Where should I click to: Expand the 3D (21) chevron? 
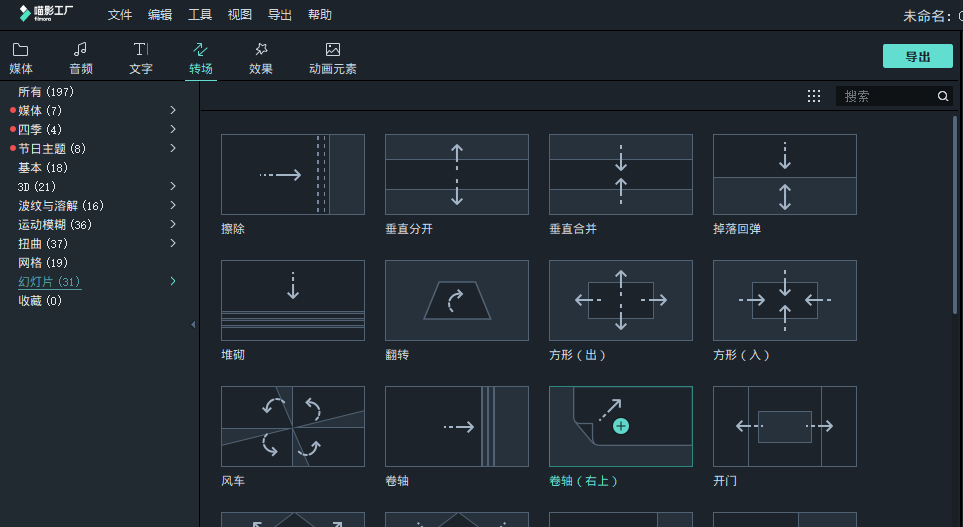tap(173, 186)
